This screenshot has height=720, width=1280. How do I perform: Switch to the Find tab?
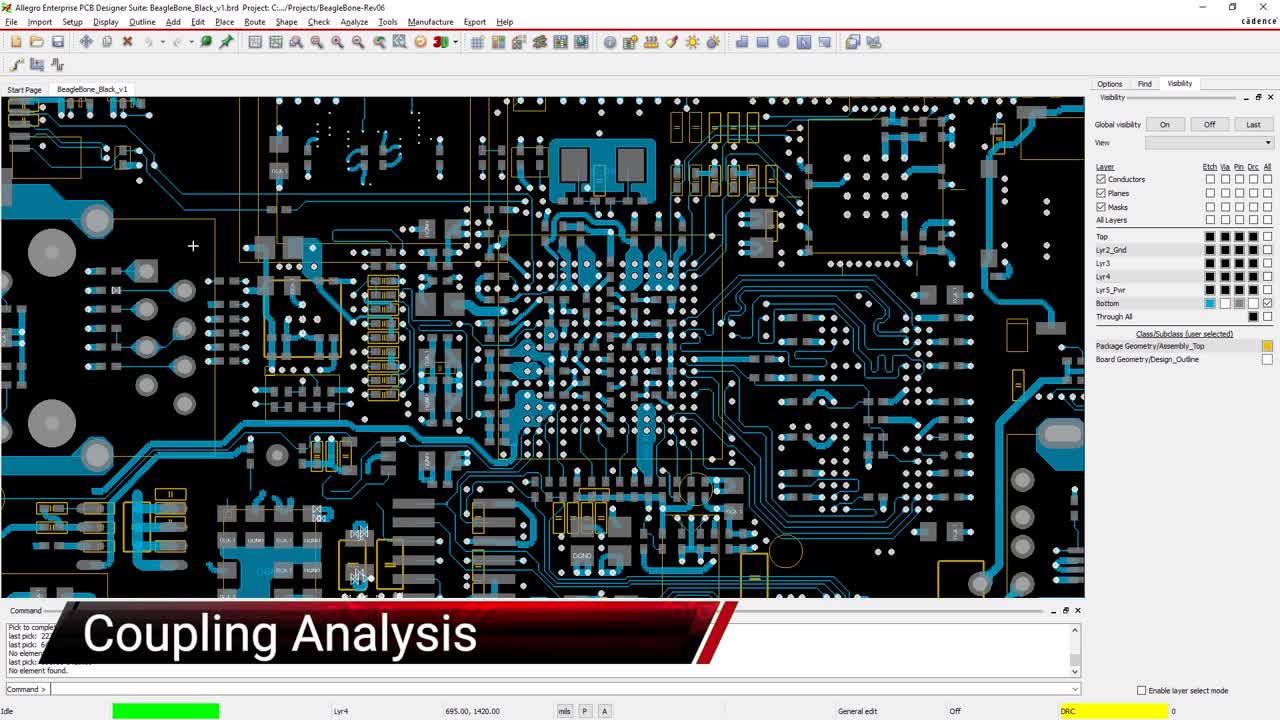1144,84
